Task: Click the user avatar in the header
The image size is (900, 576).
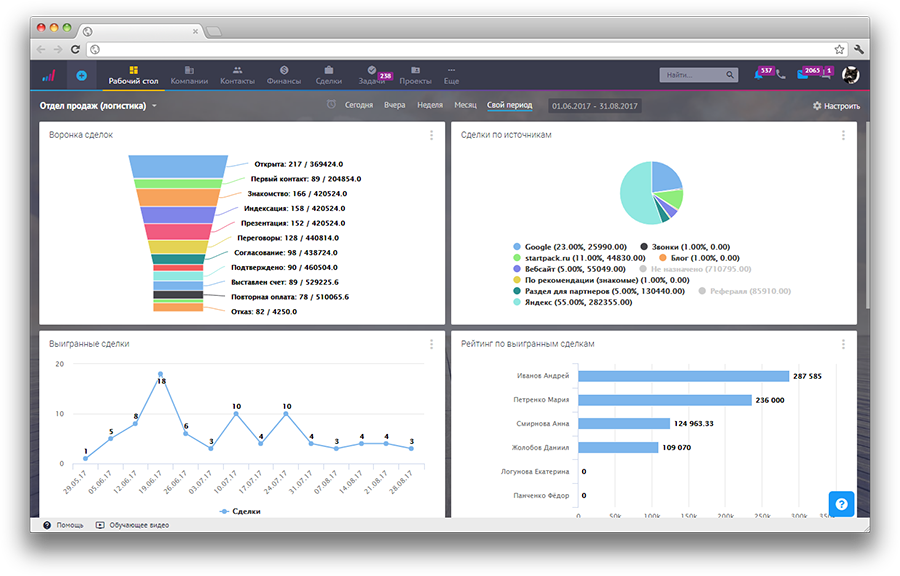Action: 850,75
